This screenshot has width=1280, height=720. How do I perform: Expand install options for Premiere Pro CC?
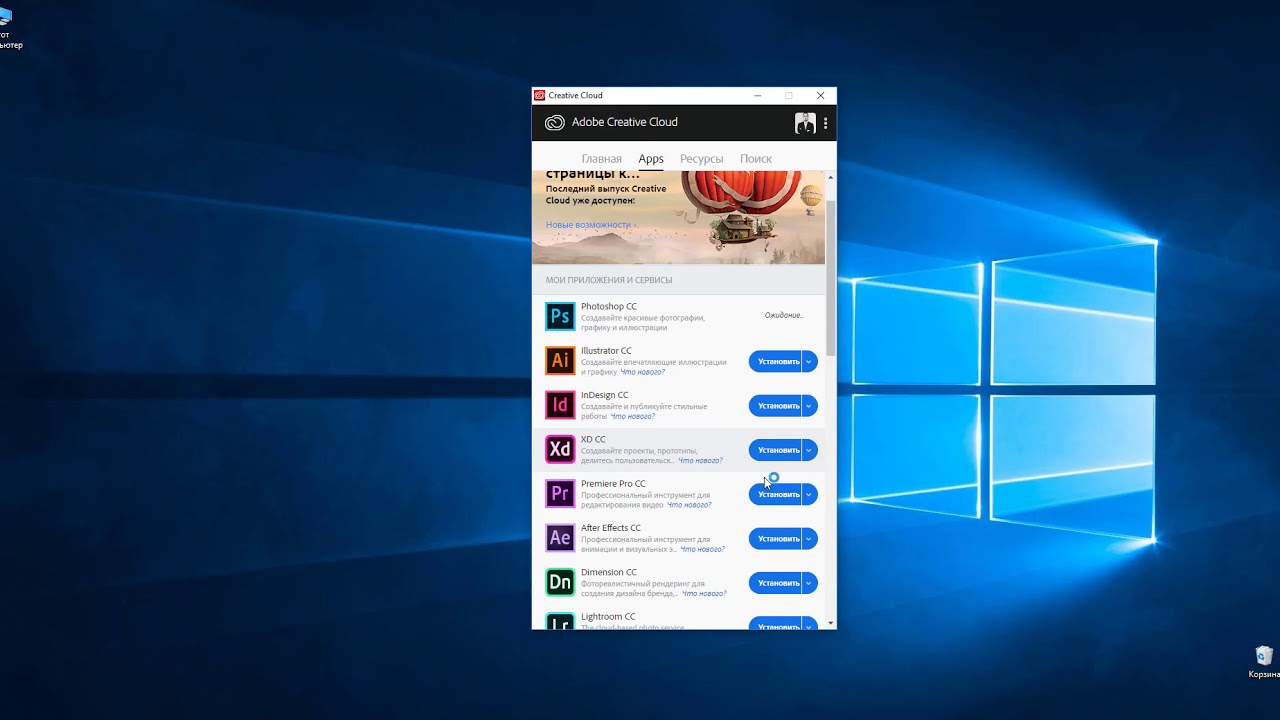tap(809, 494)
